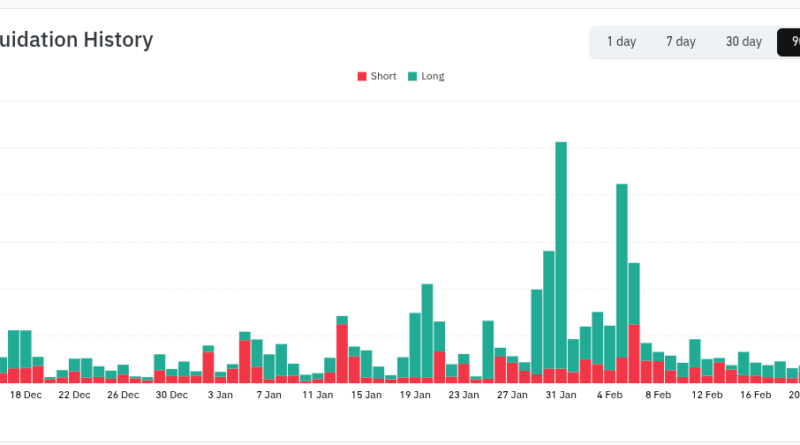Toggle the Long series legend label
800x445 pixels.
433,76
